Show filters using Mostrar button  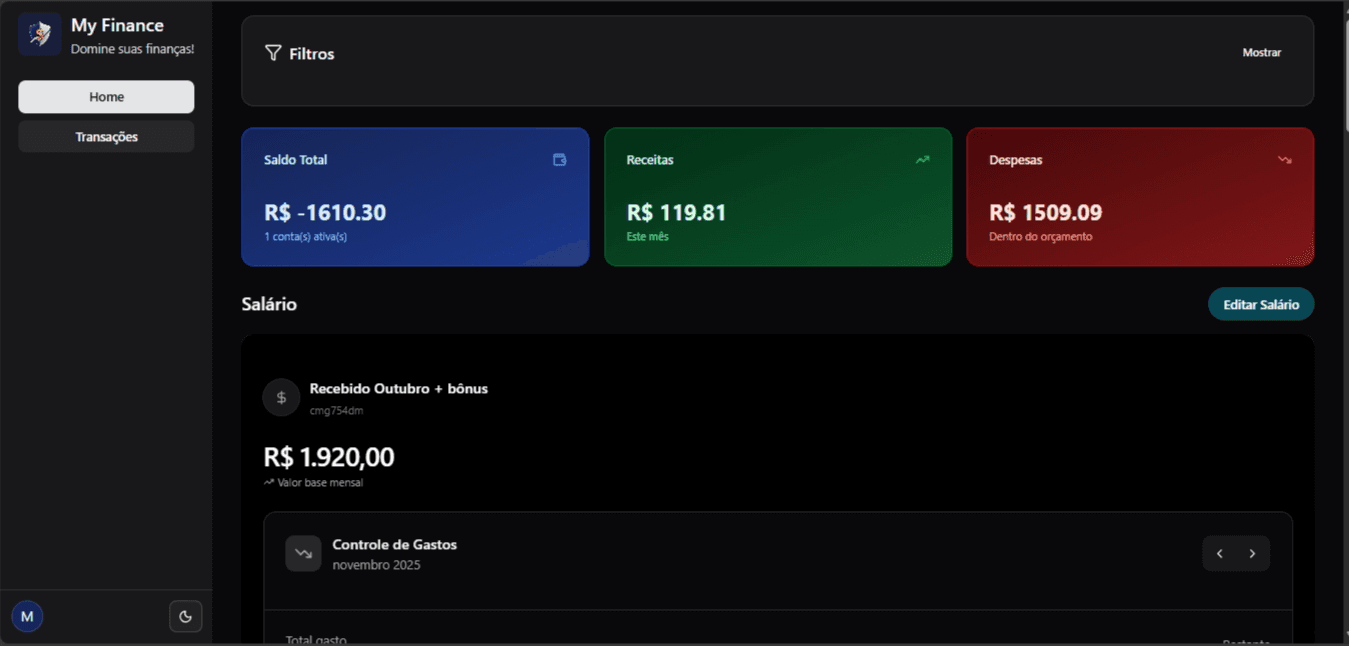[x=1261, y=53]
